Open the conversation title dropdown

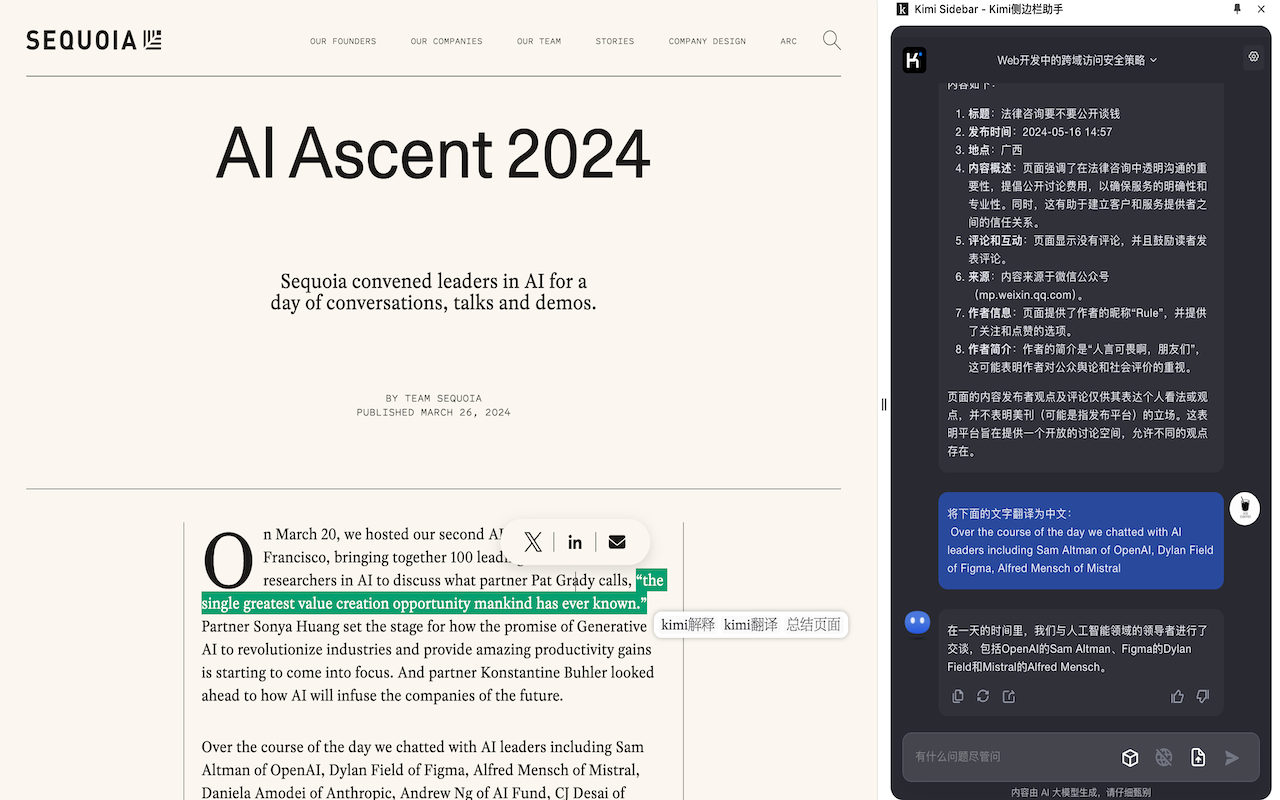pyautogui.click(x=1077, y=60)
